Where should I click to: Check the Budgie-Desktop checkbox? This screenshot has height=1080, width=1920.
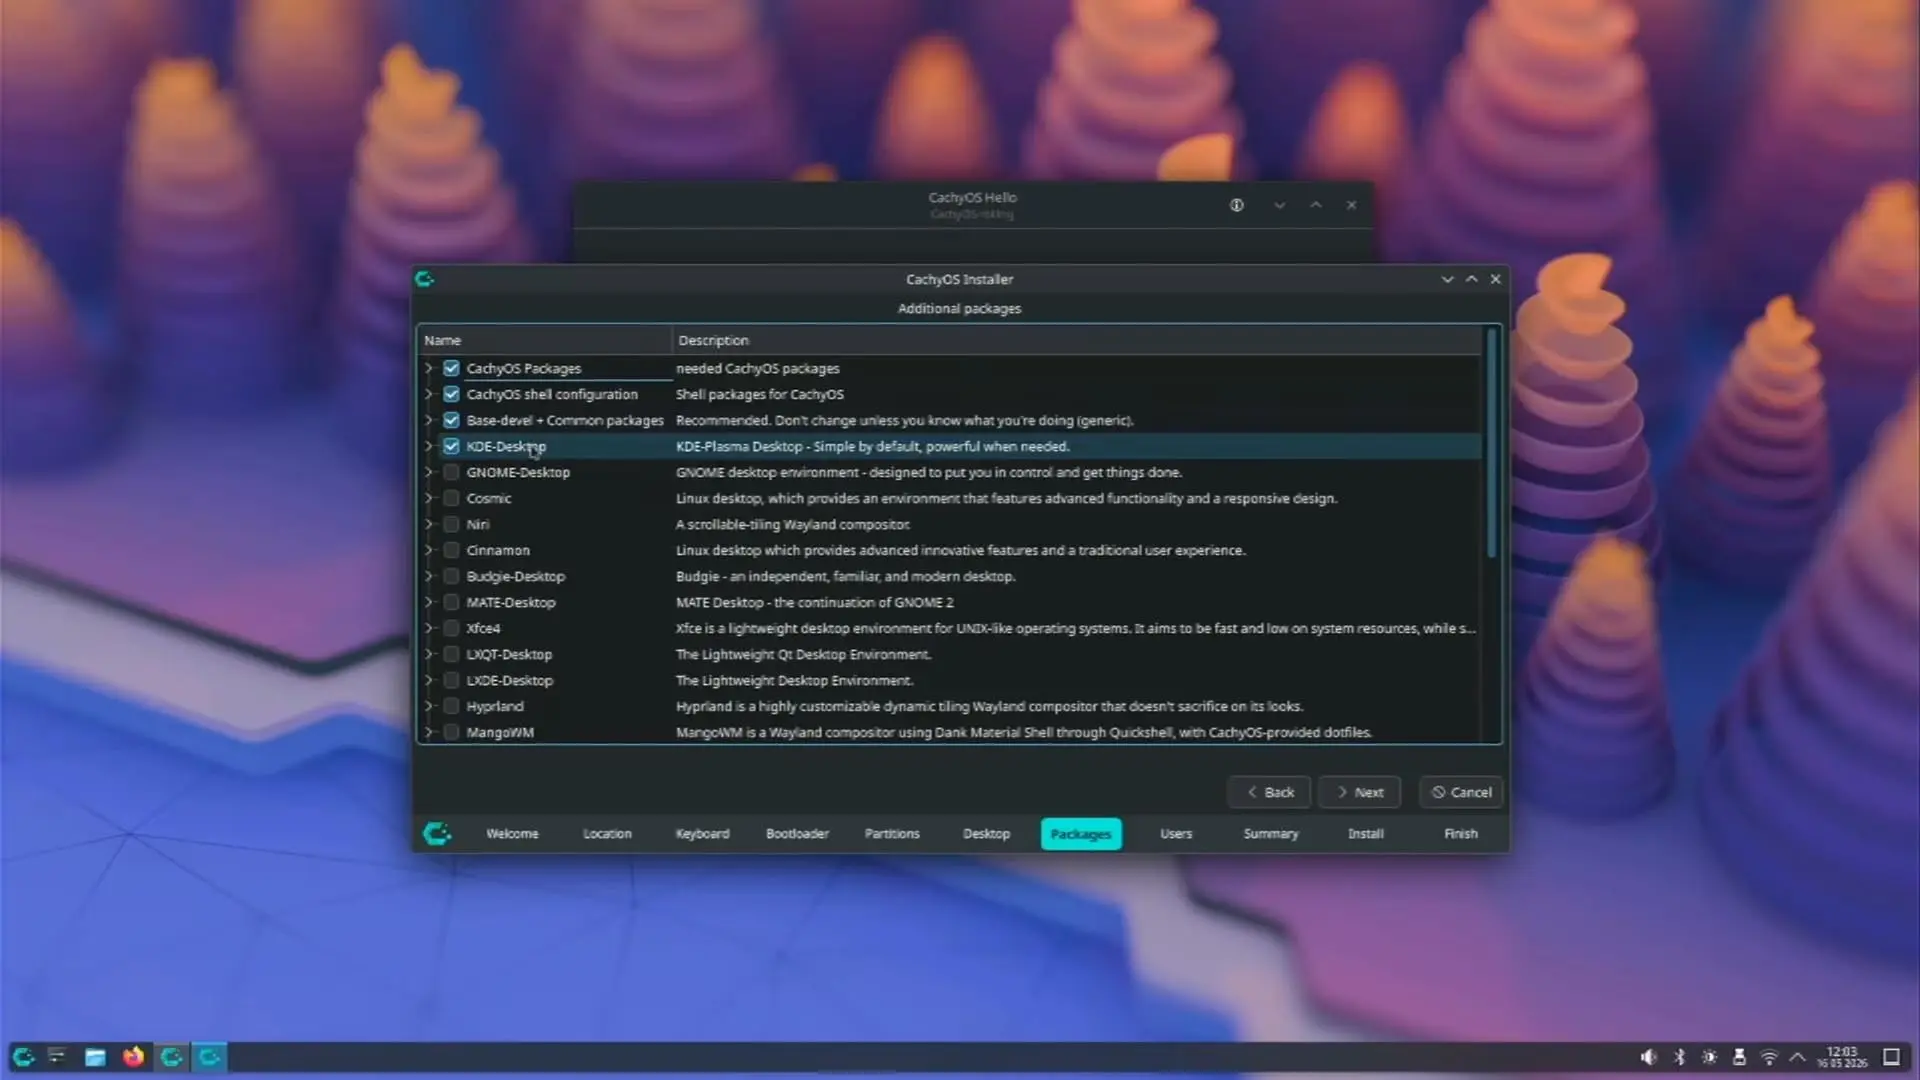pyautogui.click(x=451, y=576)
